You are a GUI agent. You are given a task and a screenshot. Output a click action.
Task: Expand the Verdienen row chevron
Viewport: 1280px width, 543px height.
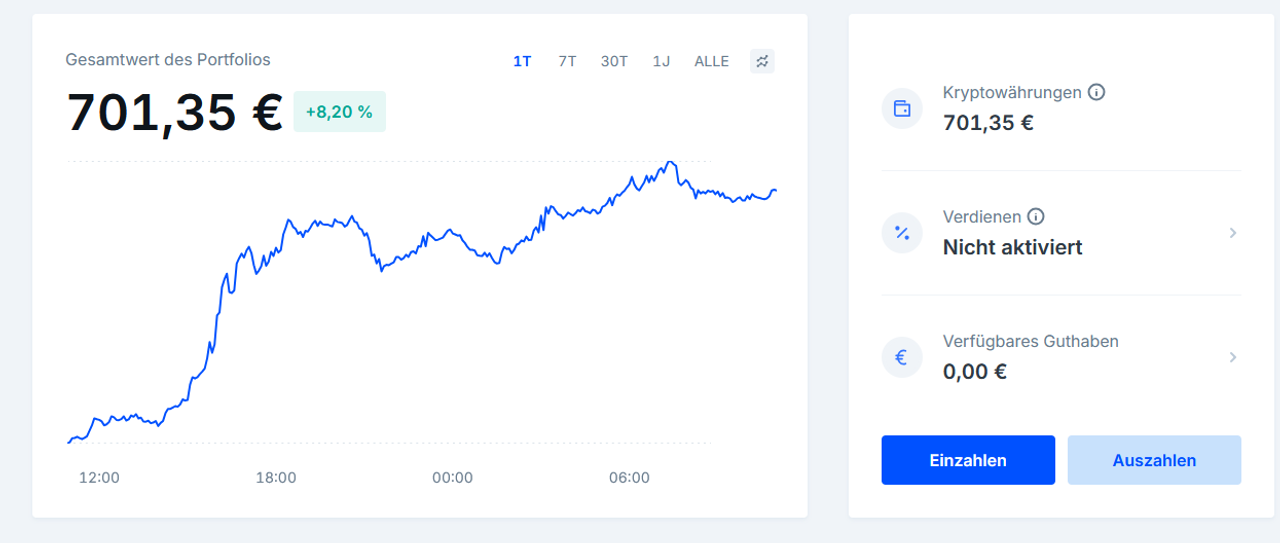tap(1233, 233)
